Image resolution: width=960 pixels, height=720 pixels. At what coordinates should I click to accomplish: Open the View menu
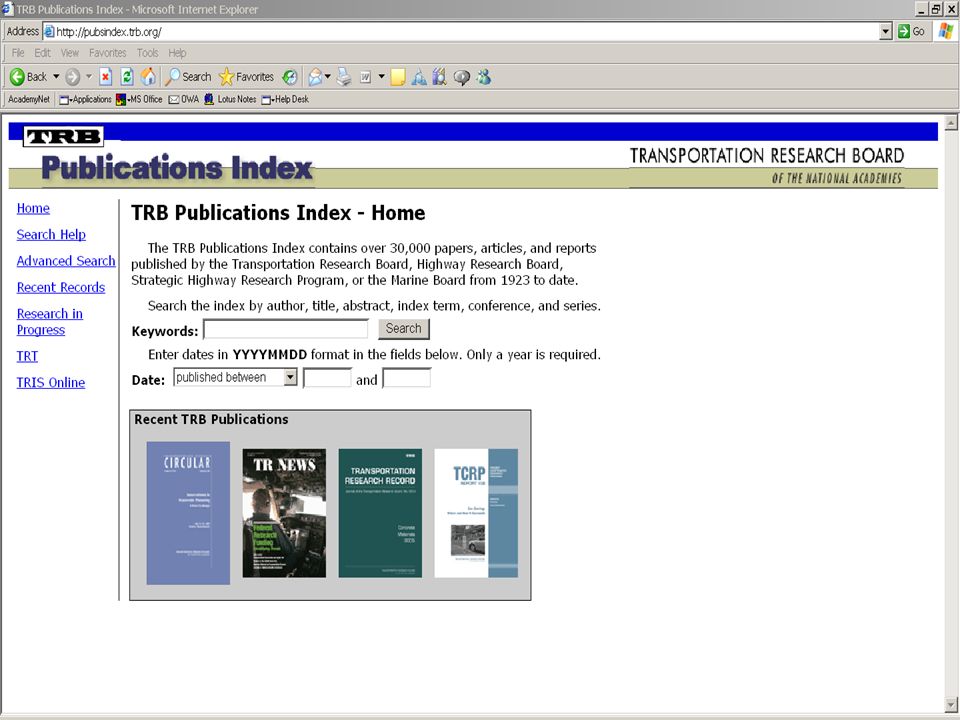pos(70,53)
